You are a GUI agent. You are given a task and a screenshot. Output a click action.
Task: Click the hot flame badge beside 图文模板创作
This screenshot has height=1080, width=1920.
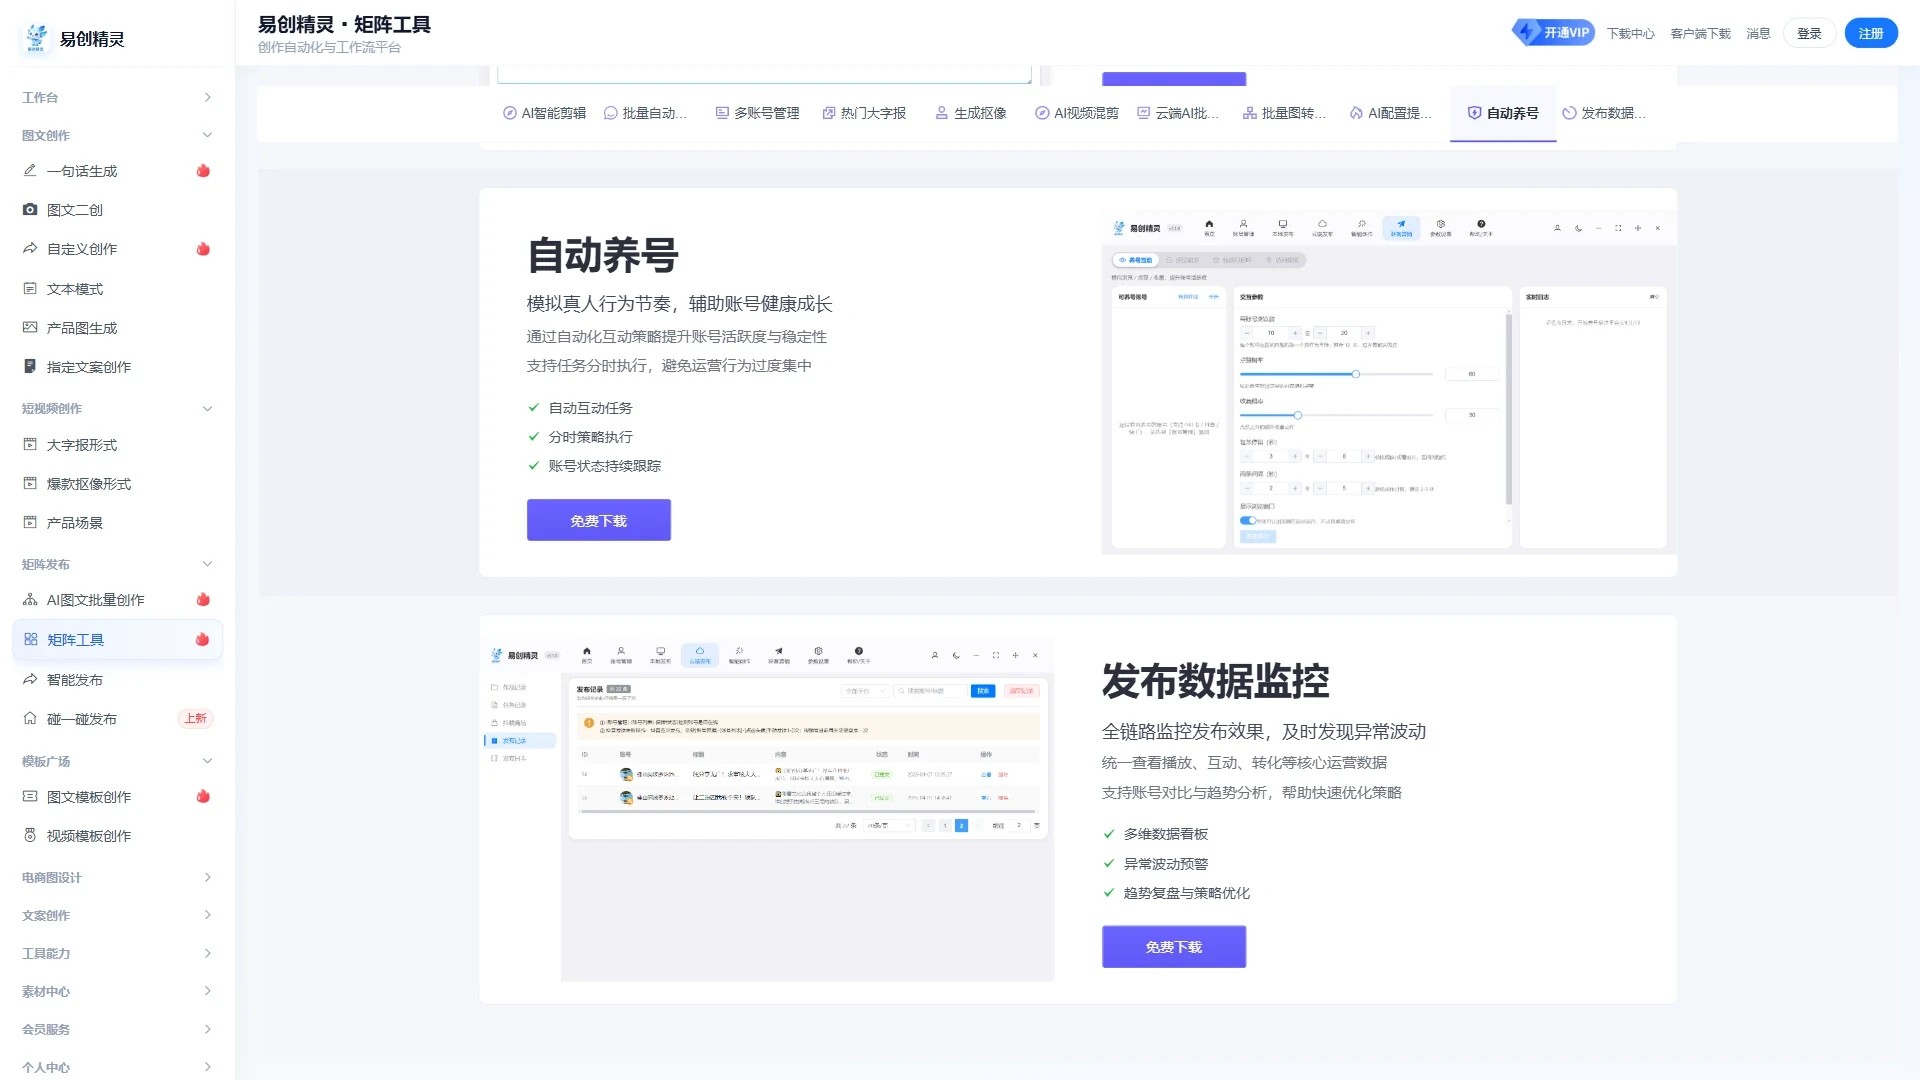pyautogui.click(x=203, y=797)
